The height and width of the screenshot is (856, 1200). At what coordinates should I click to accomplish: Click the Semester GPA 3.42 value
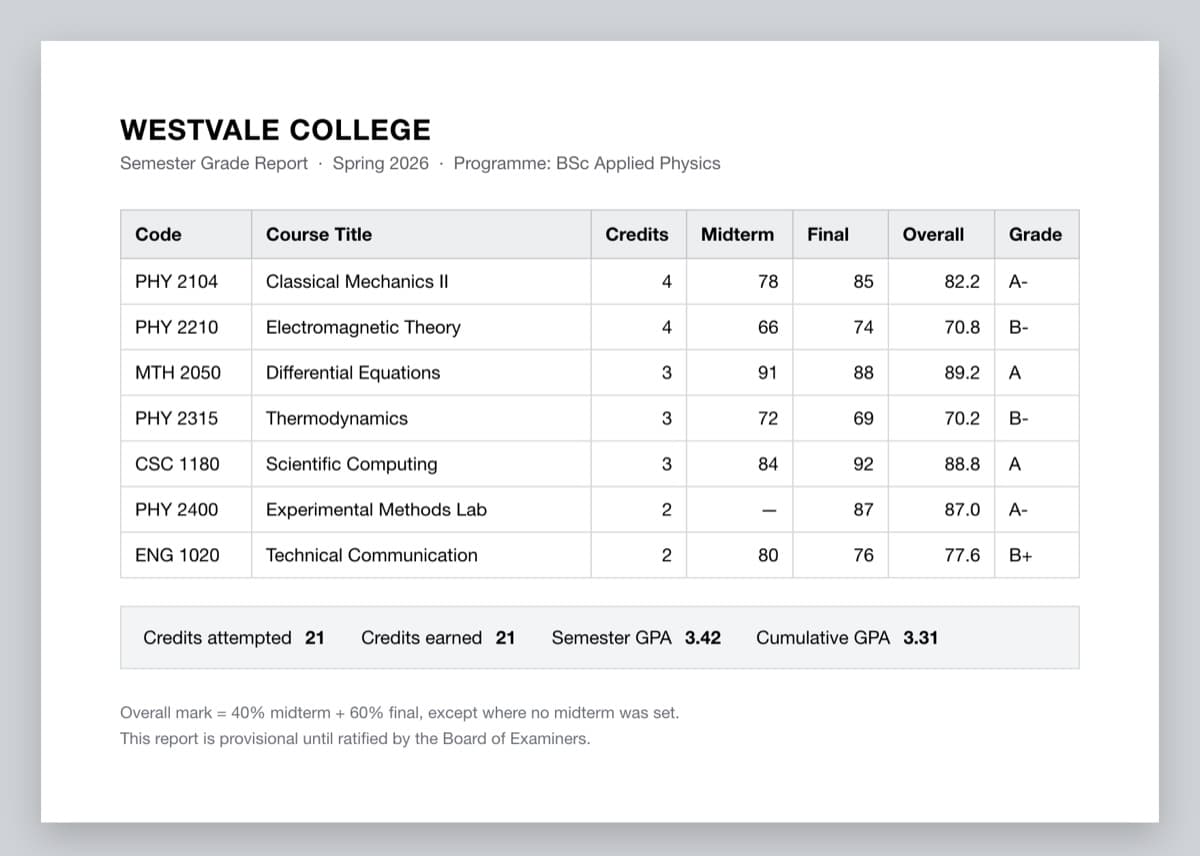703,638
